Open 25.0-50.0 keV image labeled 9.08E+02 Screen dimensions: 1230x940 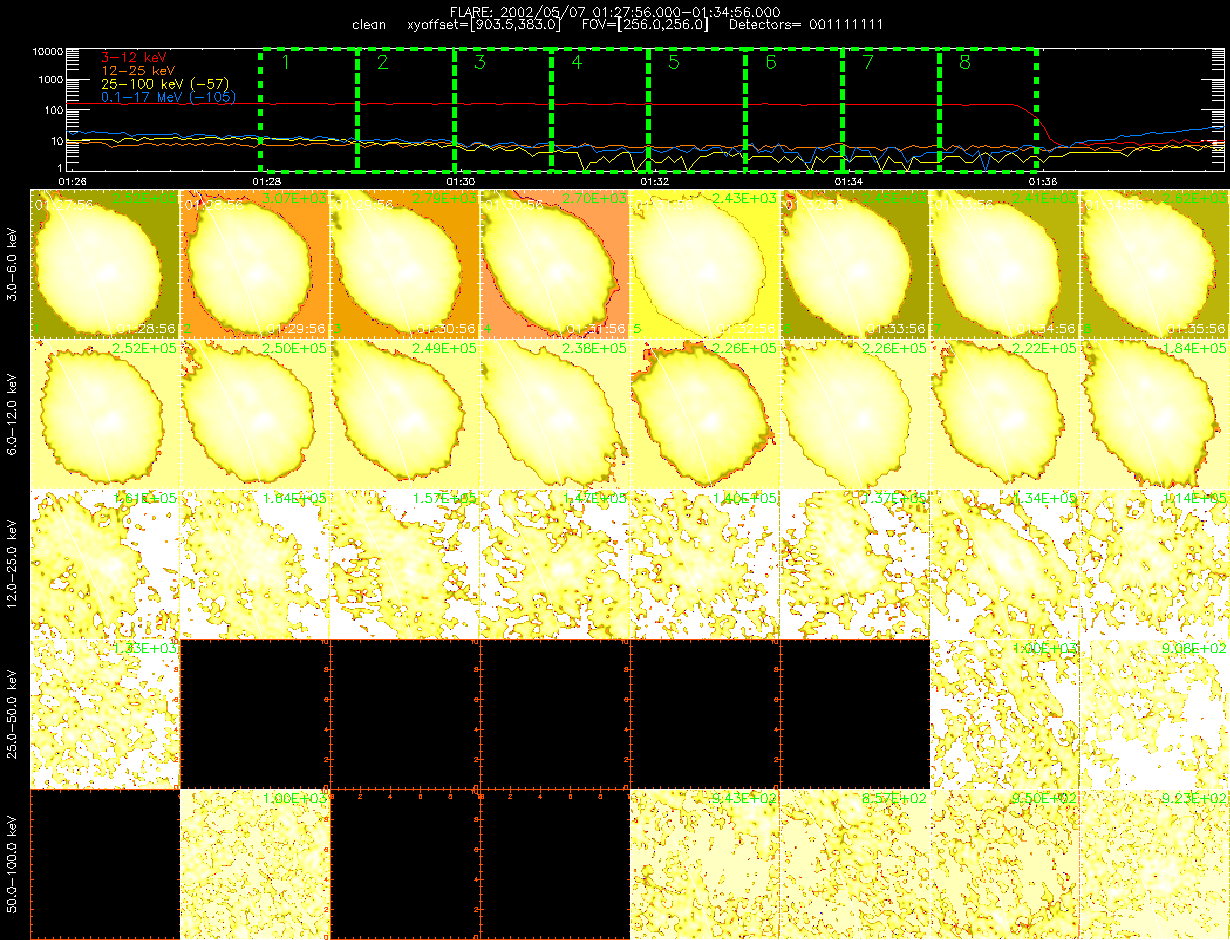1155,714
